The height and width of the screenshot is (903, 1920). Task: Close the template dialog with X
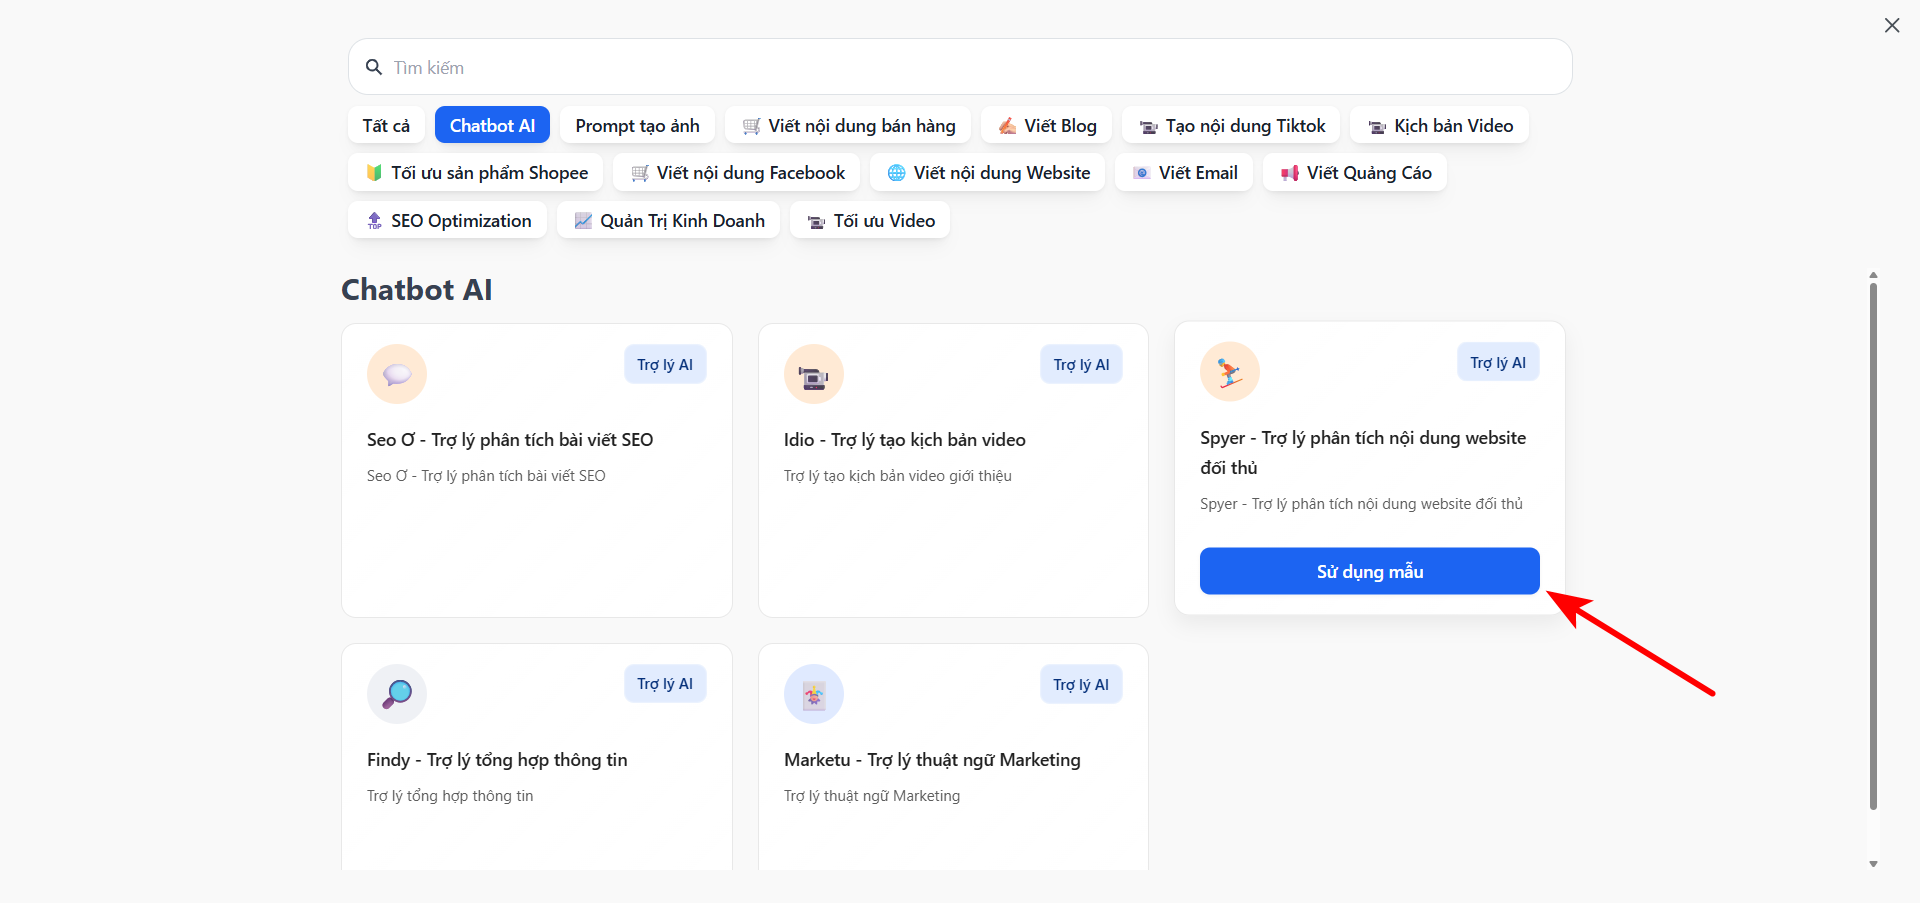pos(1891,26)
